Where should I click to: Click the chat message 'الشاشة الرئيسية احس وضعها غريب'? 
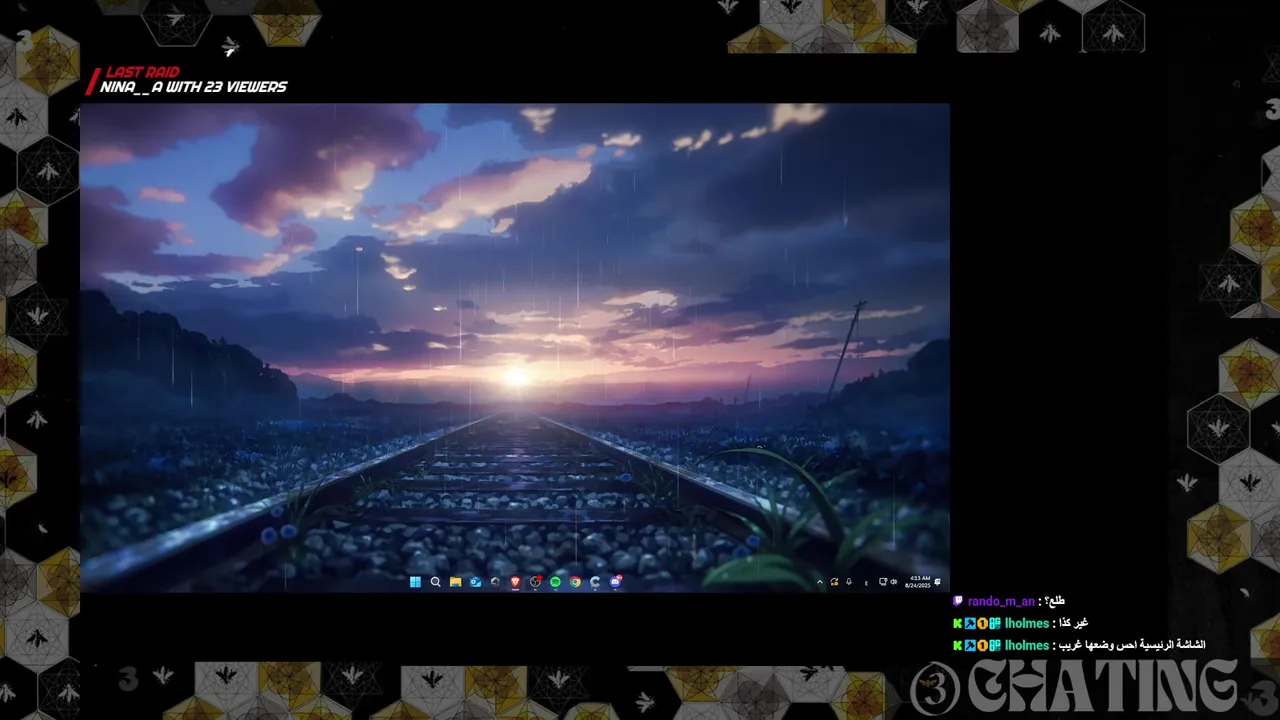click(x=1133, y=645)
